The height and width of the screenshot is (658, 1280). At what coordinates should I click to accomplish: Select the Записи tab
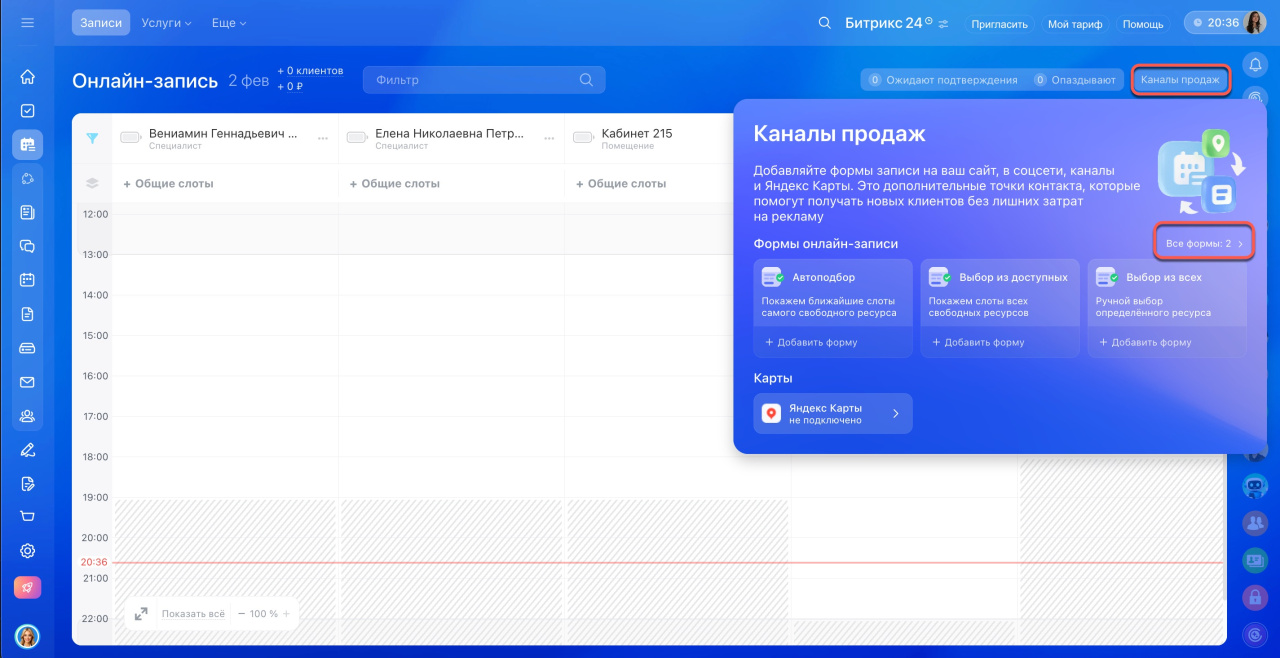pyautogui.click(x=100, y=23)
